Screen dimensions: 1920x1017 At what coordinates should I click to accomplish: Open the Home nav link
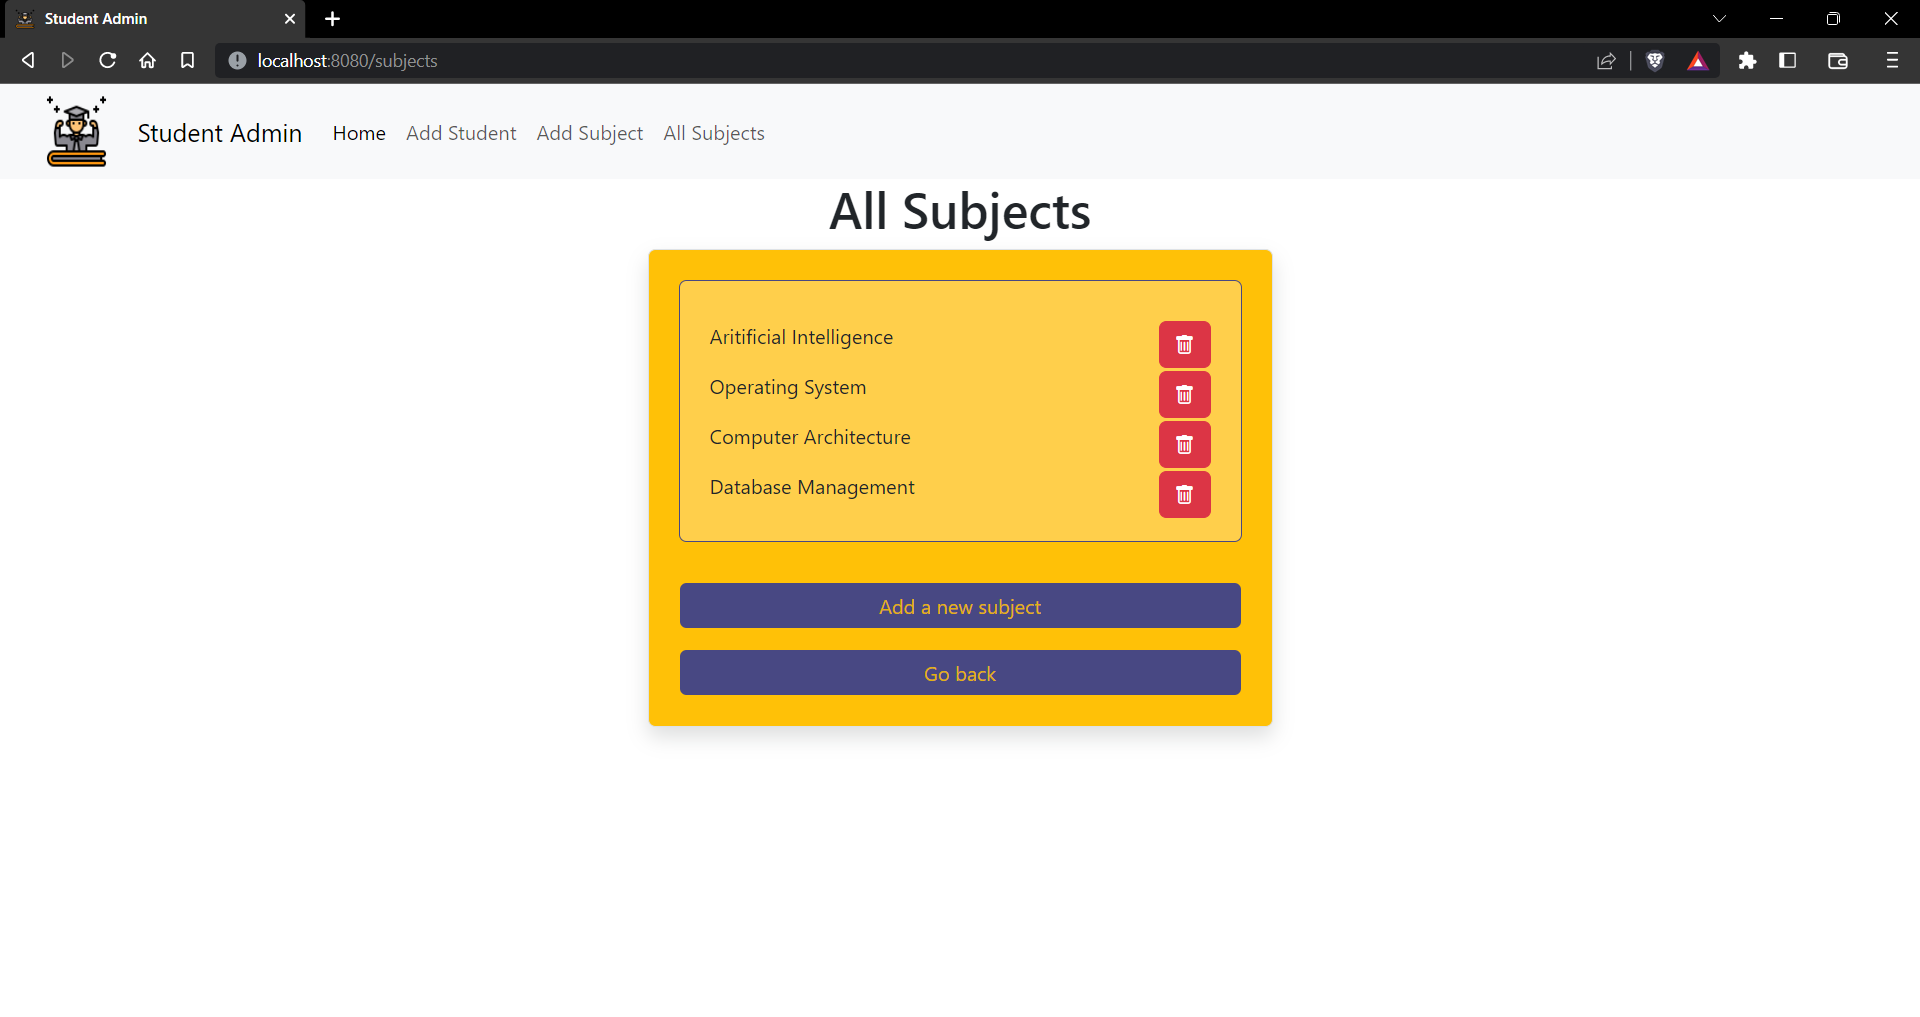(x=359, y=133)
